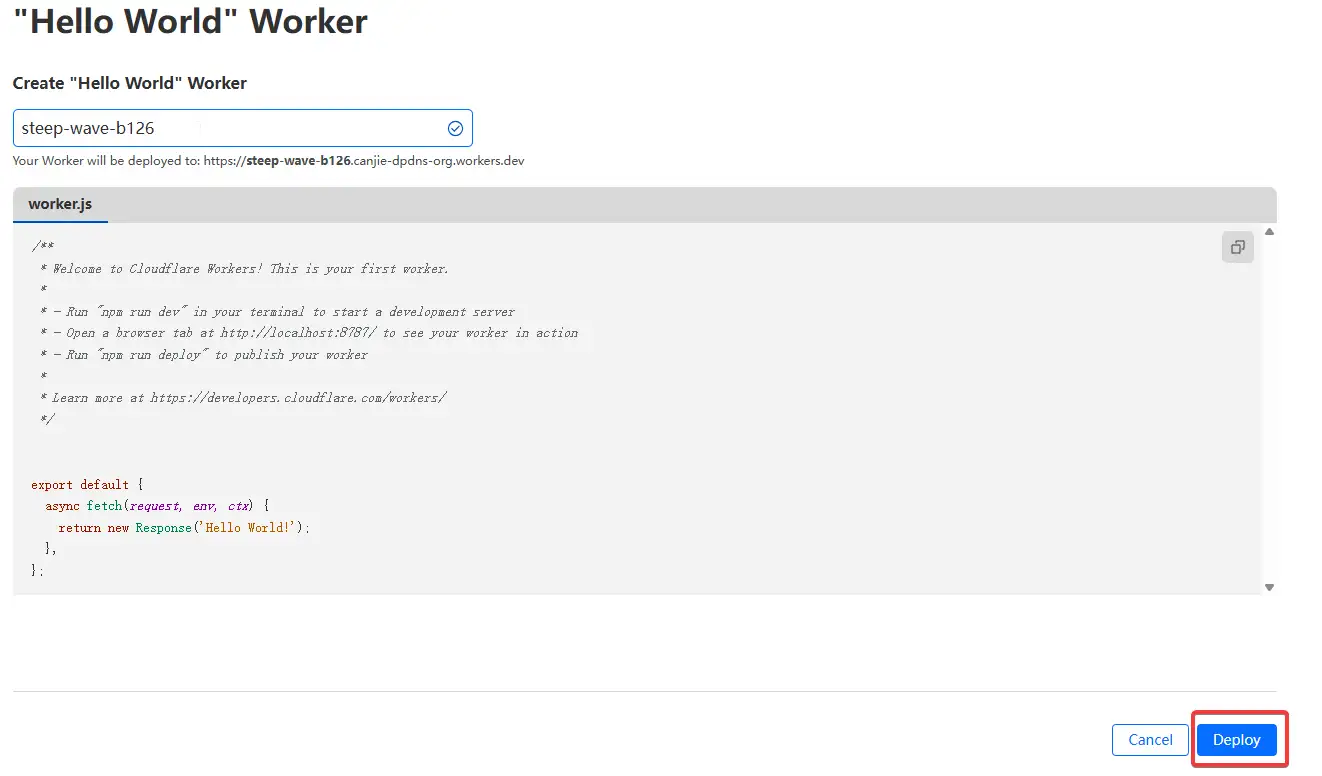Select the worker.js tab
Screen dimensions: 1322x776
pyautogui.click(x=60, y=204)
